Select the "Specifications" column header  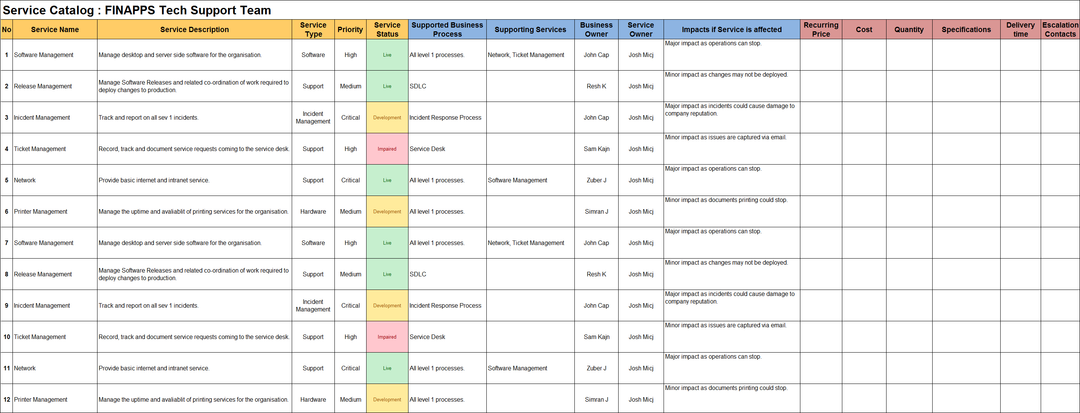(966, 30)
